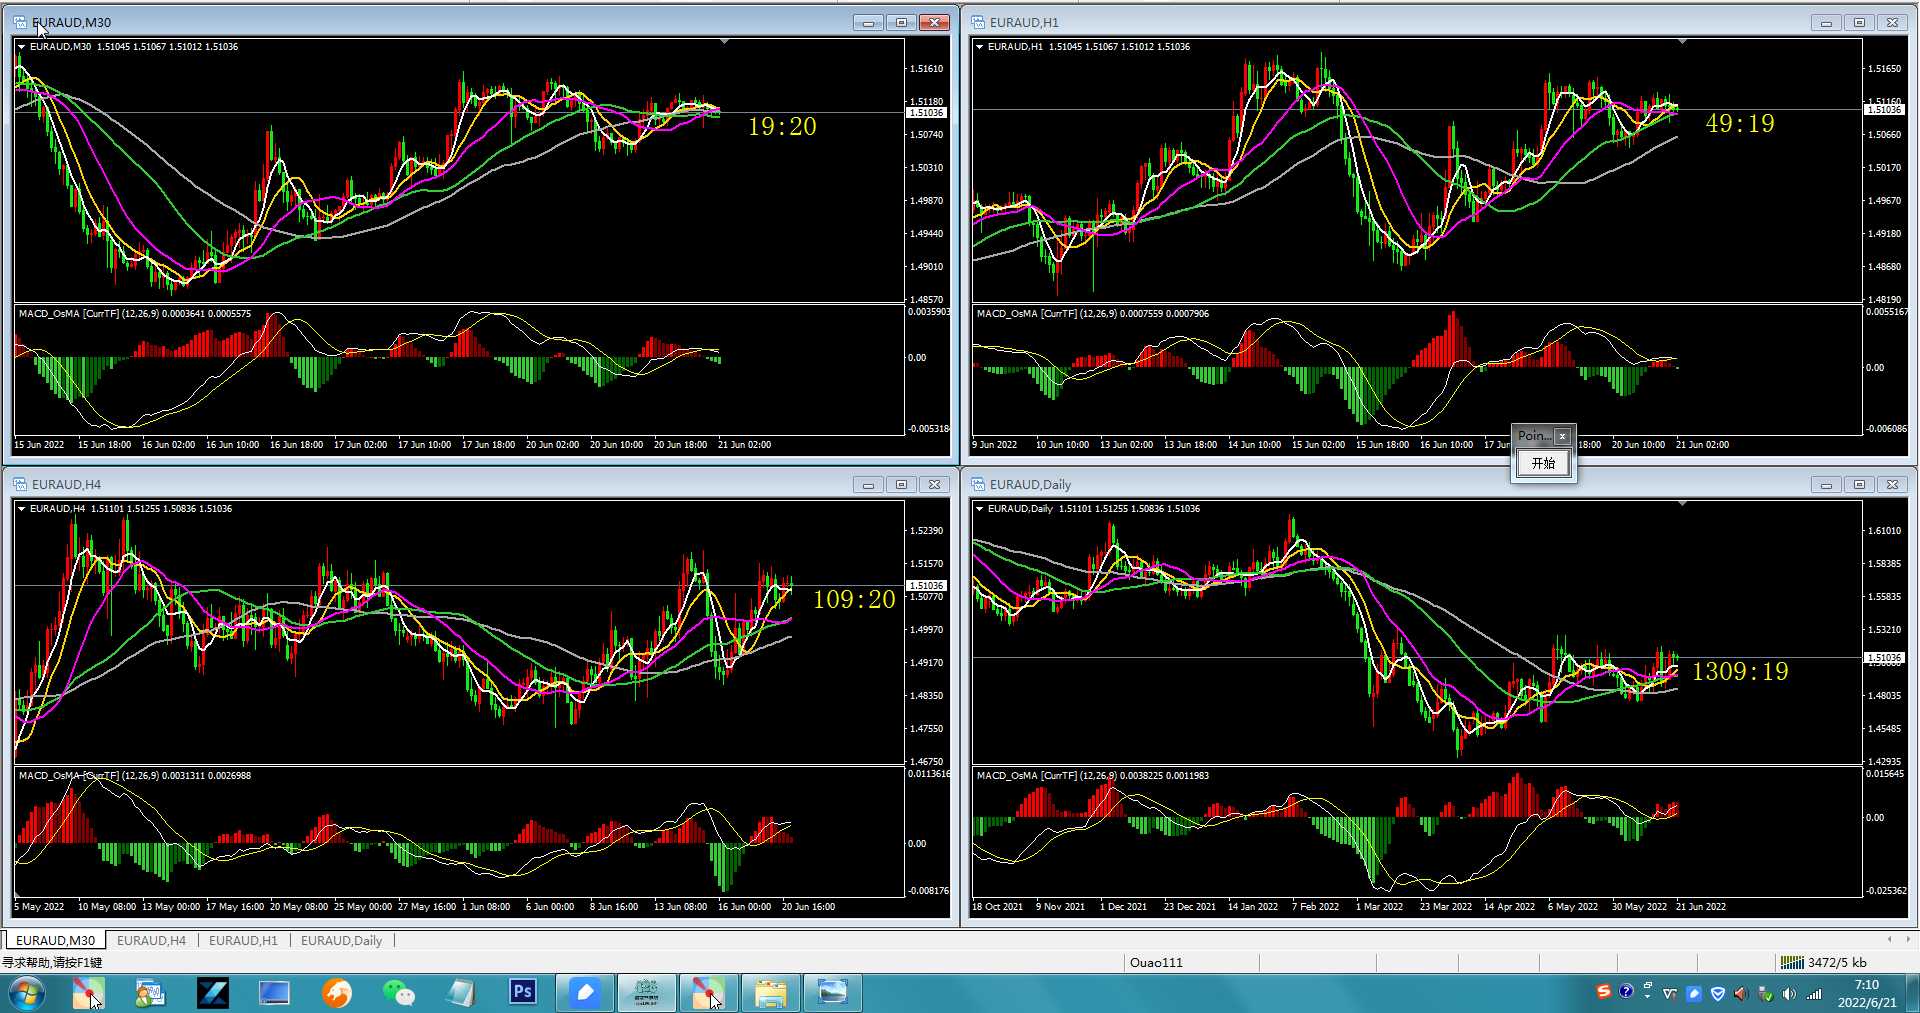Image resolution: width=1920 pixels, height=1013 pixels.
Task: Click the Ouao111 profile name in status bar
Action: pos(1156,962)
